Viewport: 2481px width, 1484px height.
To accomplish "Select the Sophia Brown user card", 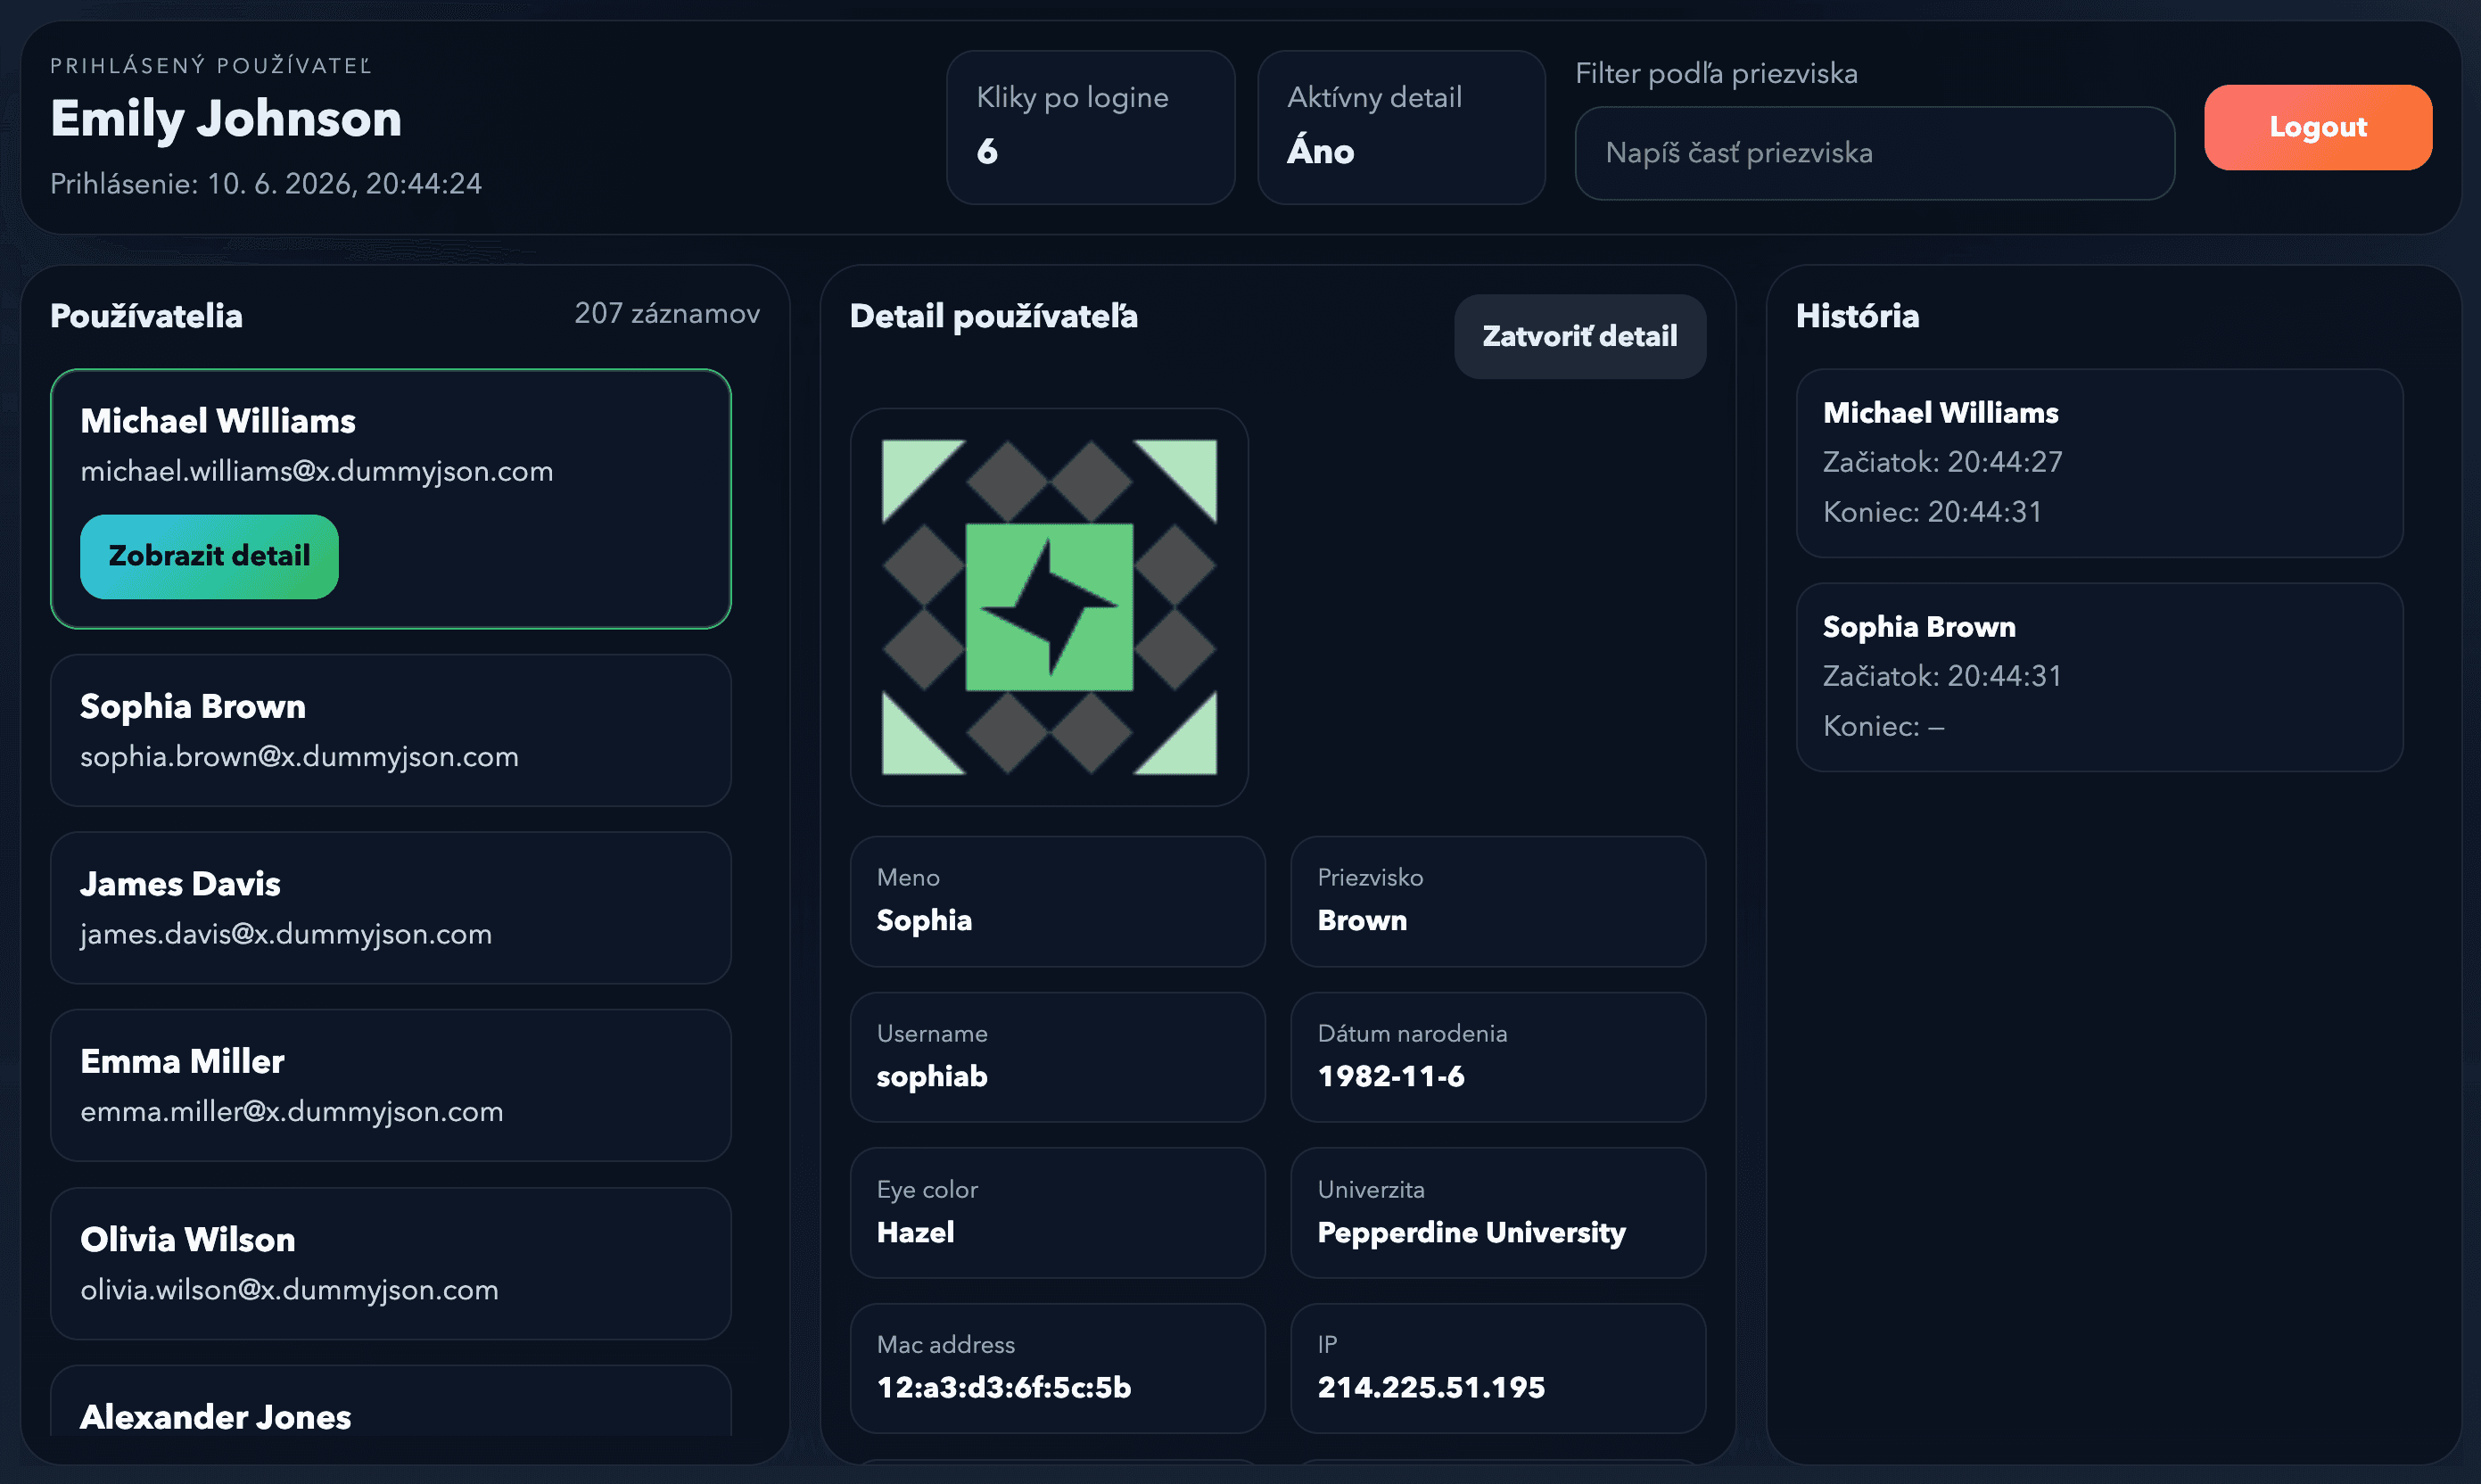I will [391, 730].
